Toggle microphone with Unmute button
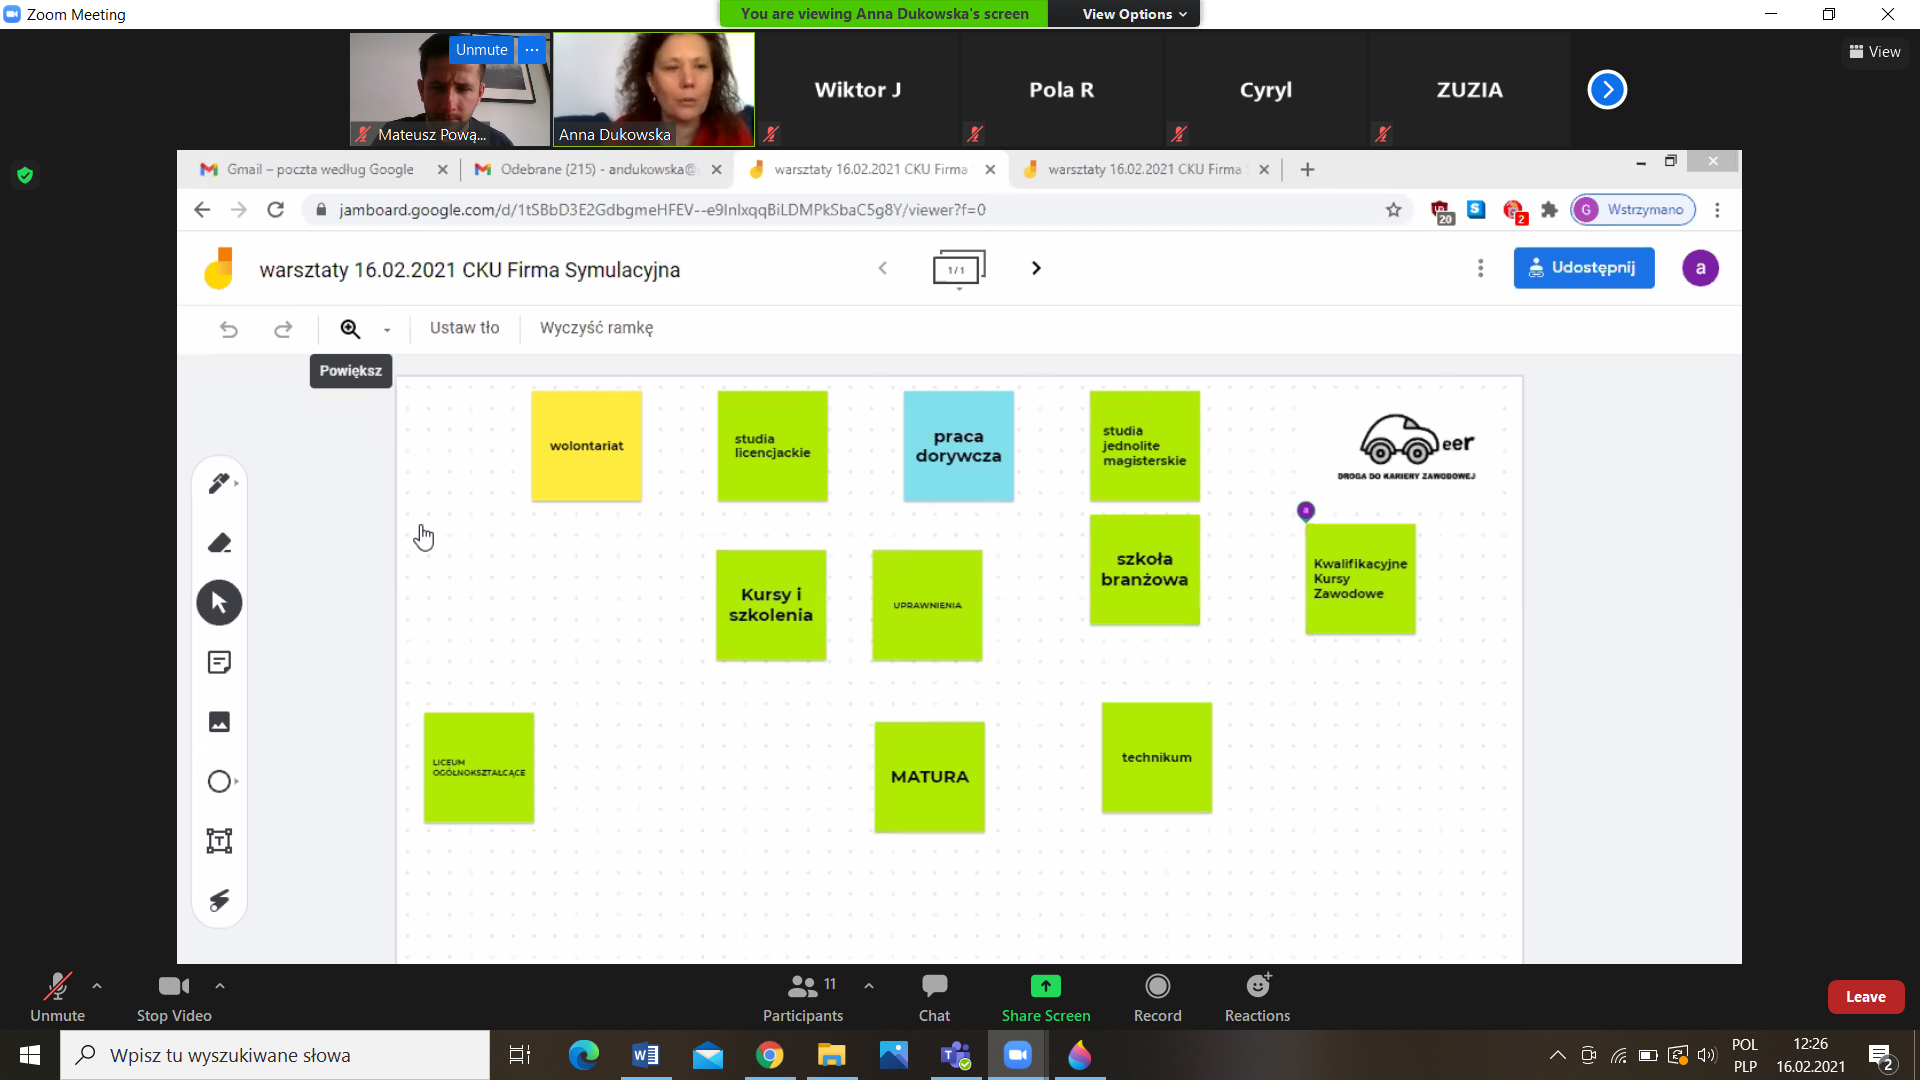1920x1080 pixels. (x=57, y=997)
